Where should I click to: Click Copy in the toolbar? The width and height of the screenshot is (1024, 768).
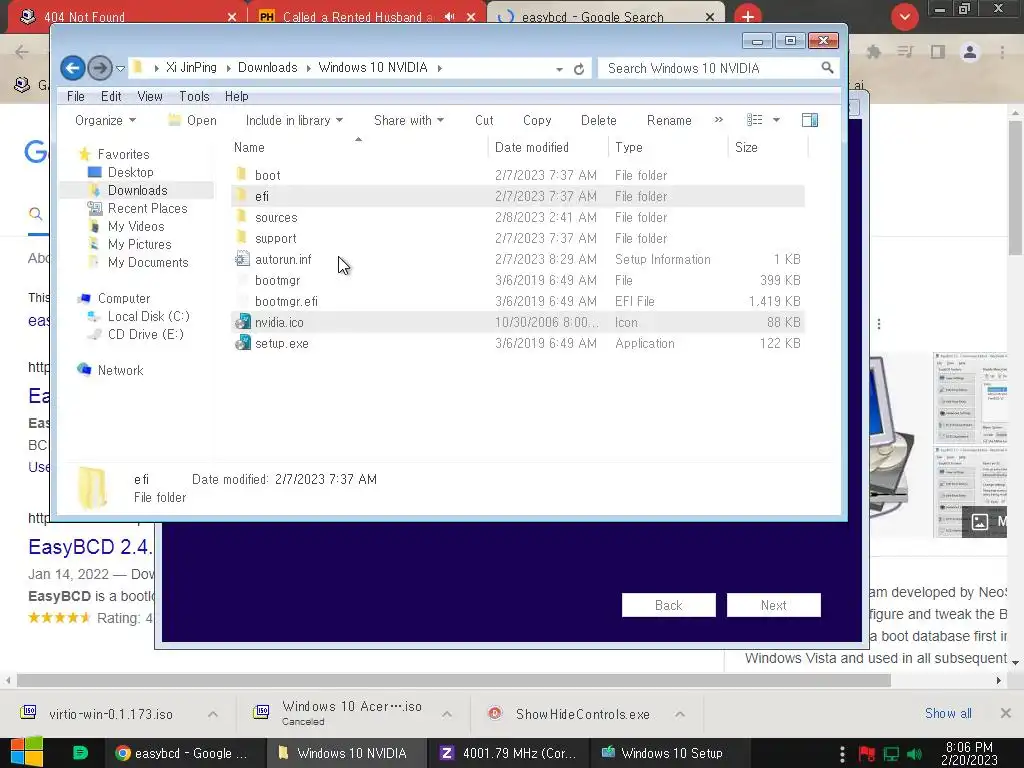[537, 120]
